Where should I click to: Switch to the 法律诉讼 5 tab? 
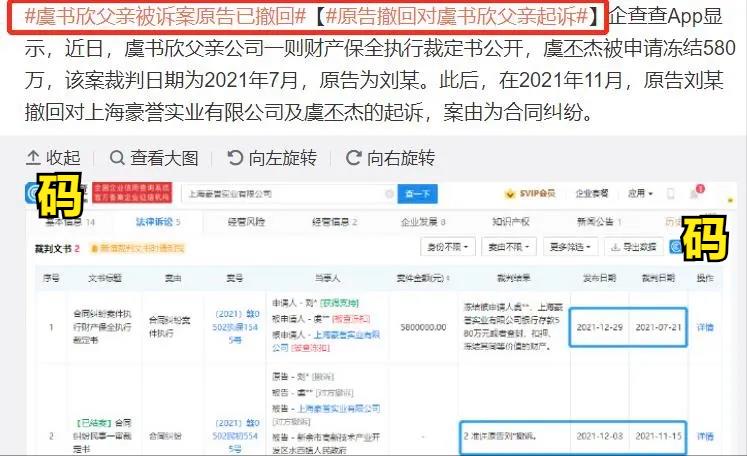click(x=158, y=222)
